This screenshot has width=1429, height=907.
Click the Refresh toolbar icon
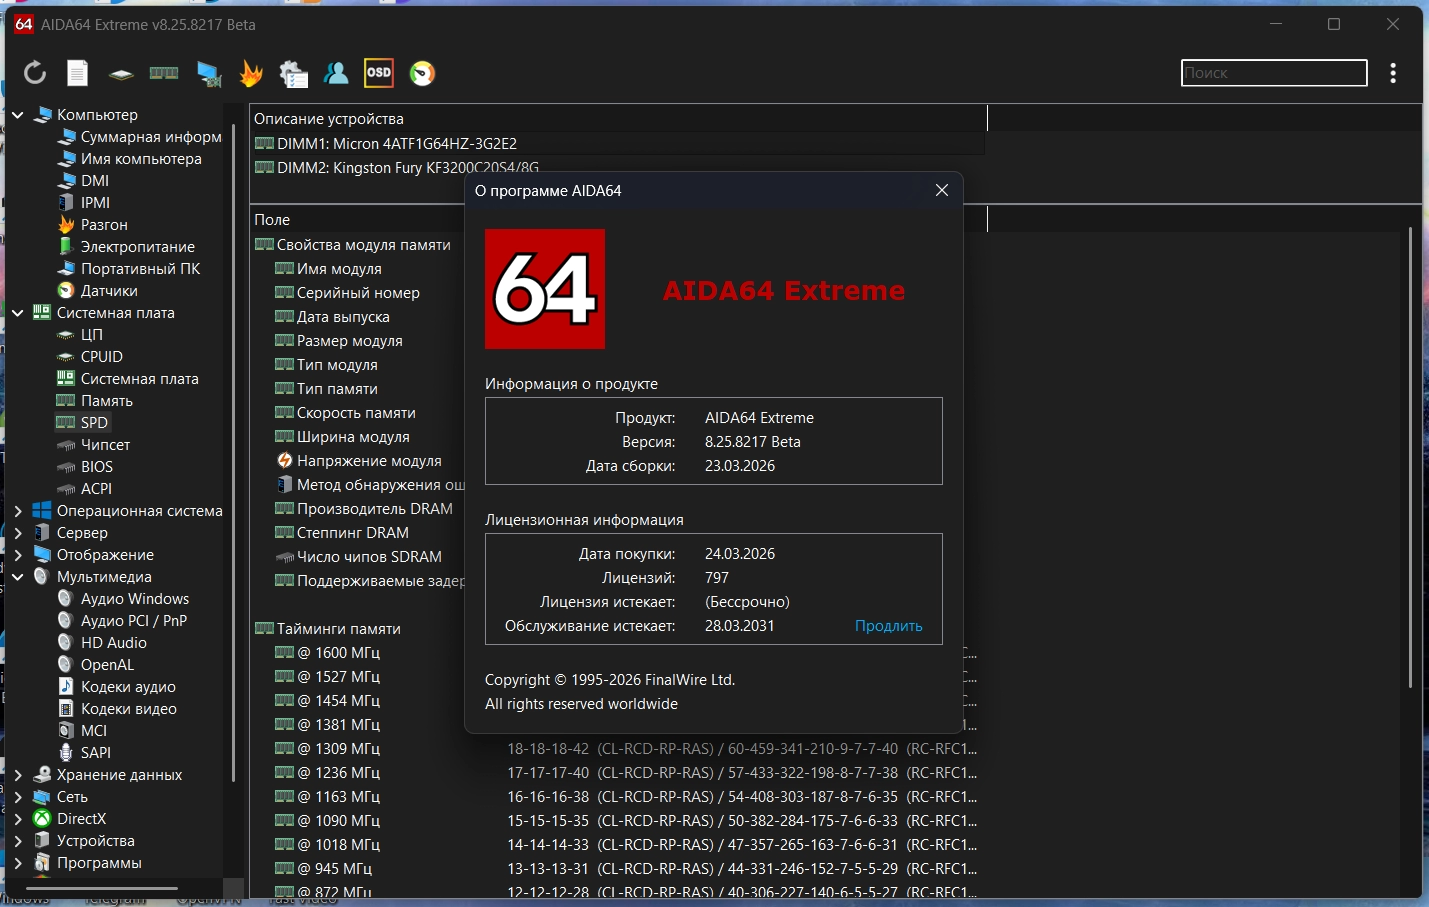click(35, 73)
